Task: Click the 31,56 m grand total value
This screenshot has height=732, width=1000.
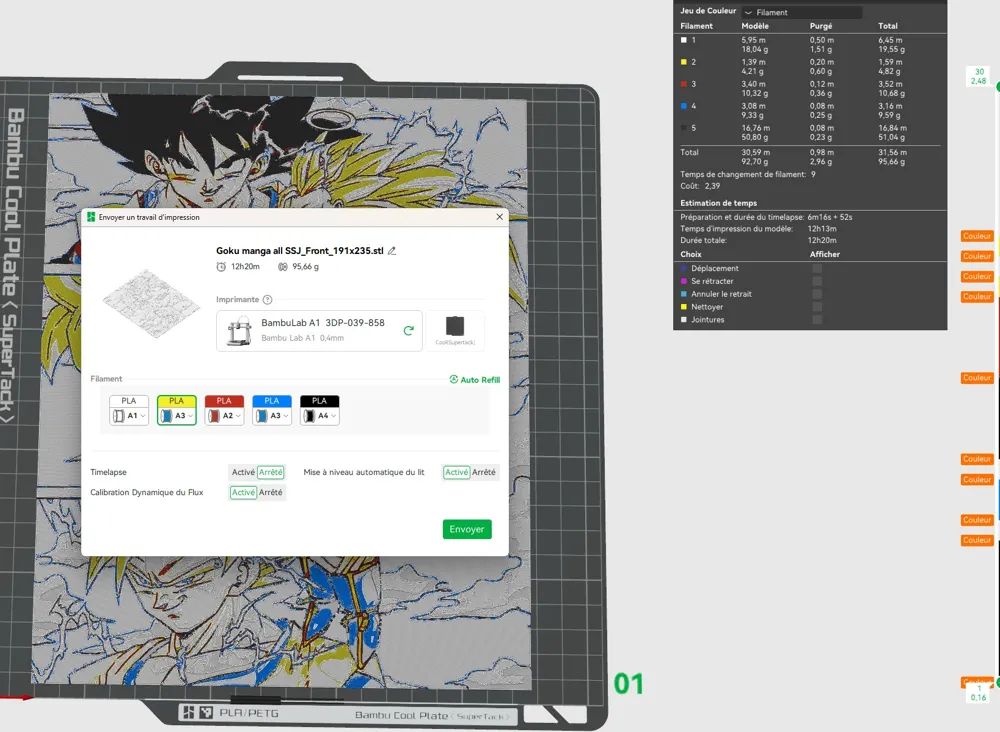Action: point(892,152)
